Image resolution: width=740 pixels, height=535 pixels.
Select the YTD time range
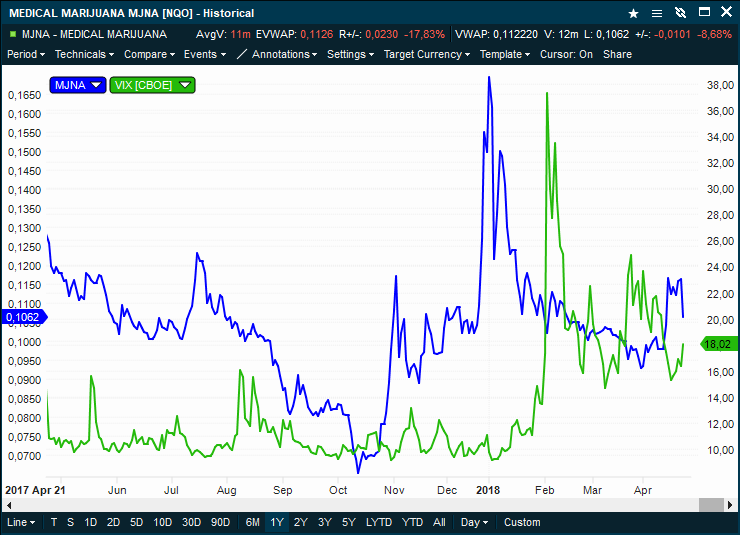pos(412,522)
